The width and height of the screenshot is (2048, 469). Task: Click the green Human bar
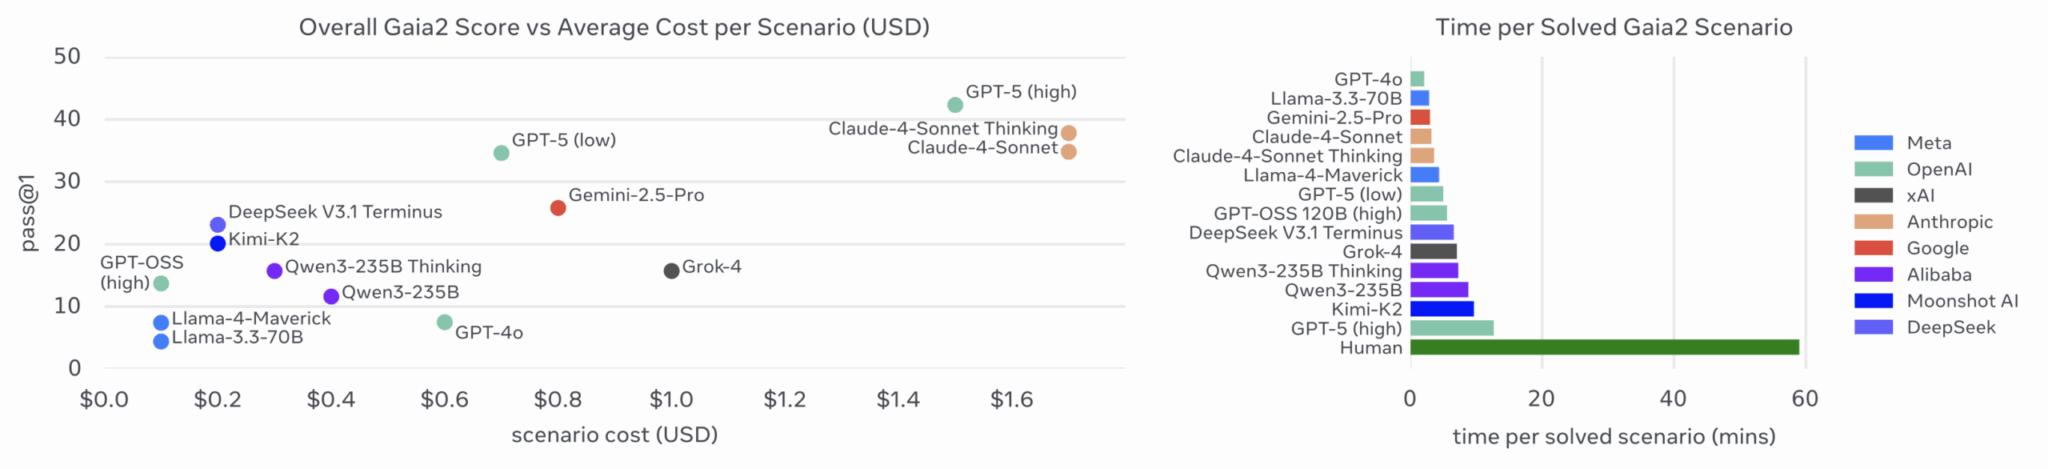click(1604, 347)
